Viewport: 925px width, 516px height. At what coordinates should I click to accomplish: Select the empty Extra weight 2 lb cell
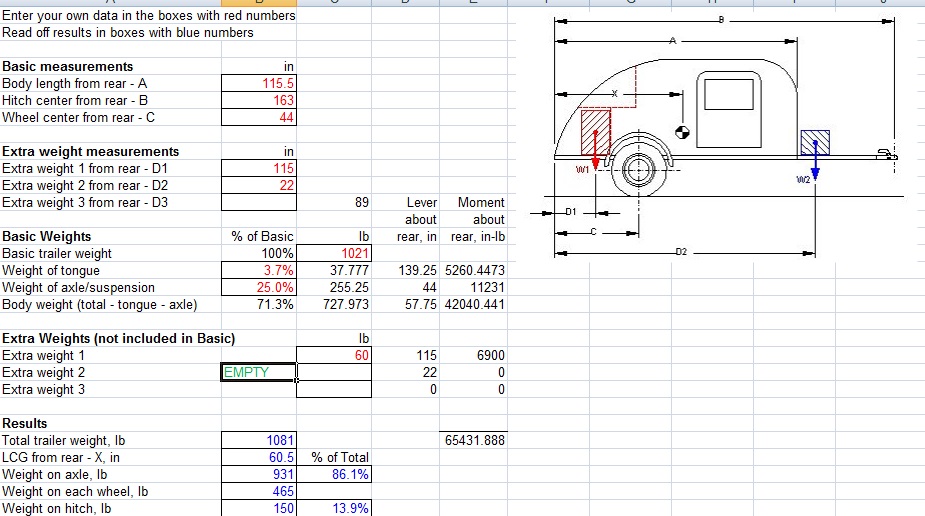coord(334,372)
